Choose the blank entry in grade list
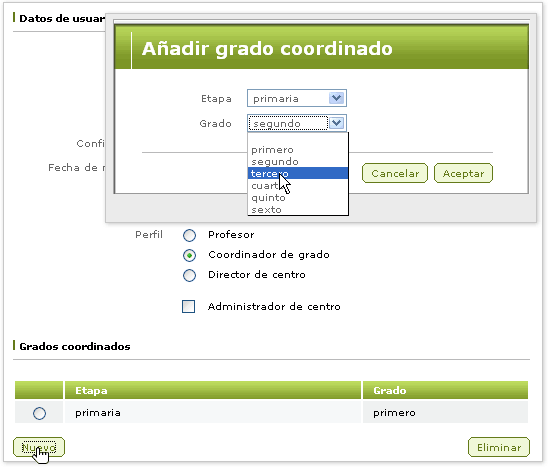 tap(298, 139)
